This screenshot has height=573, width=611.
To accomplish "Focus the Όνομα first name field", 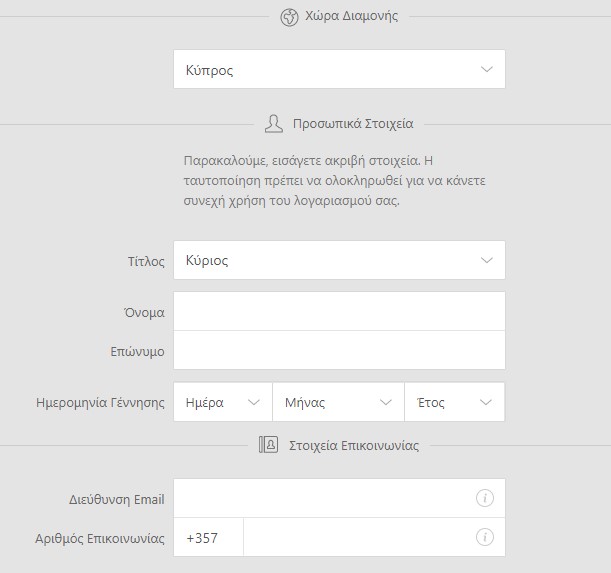I will 339,312.
